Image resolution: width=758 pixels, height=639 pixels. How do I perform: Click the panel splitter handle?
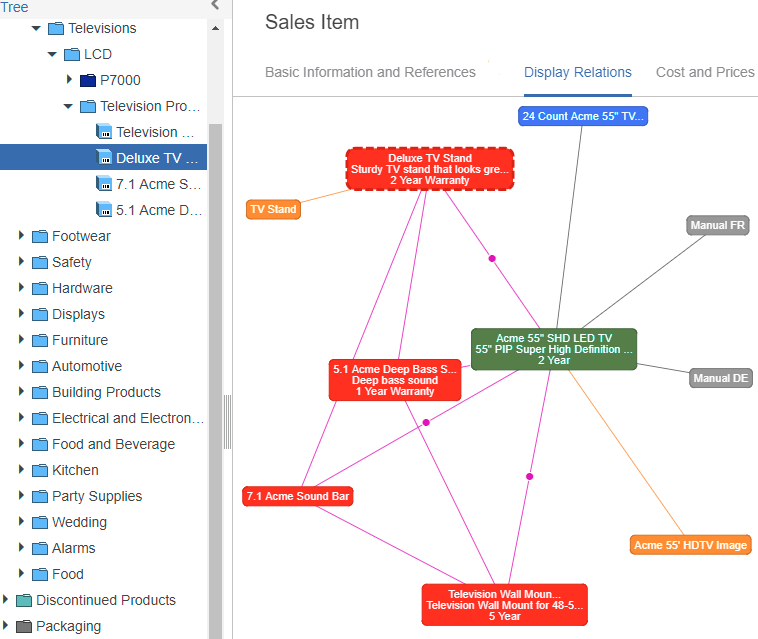[227, 422]
